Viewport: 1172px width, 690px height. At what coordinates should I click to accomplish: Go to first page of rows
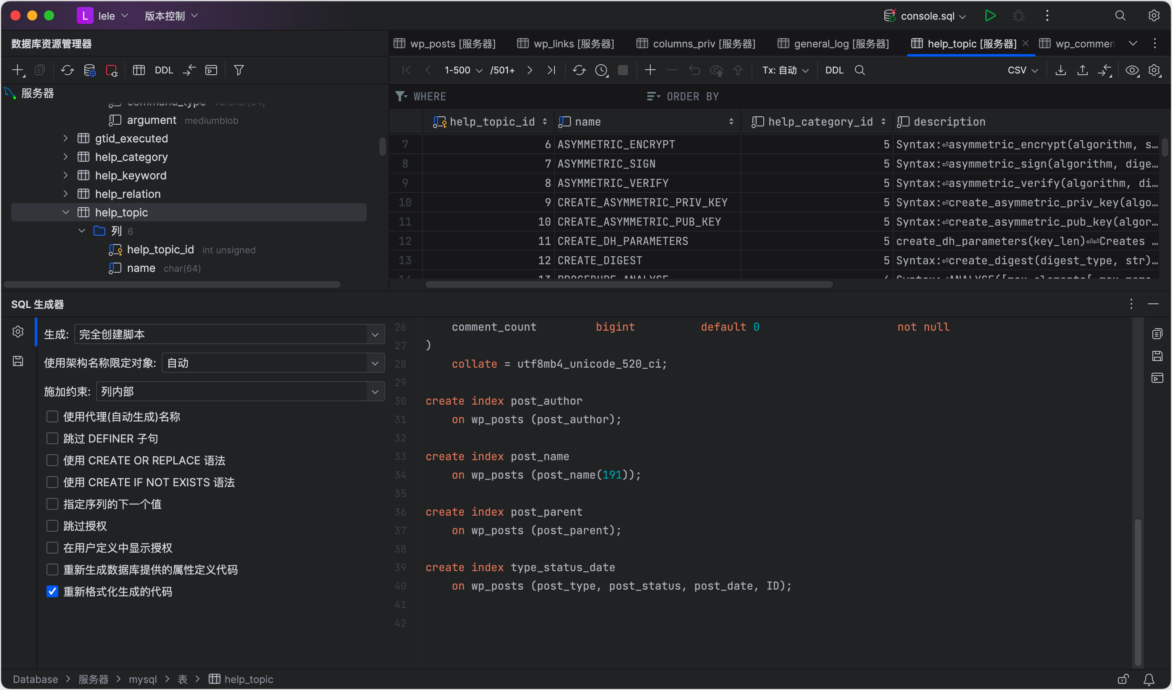pos(406,70)
